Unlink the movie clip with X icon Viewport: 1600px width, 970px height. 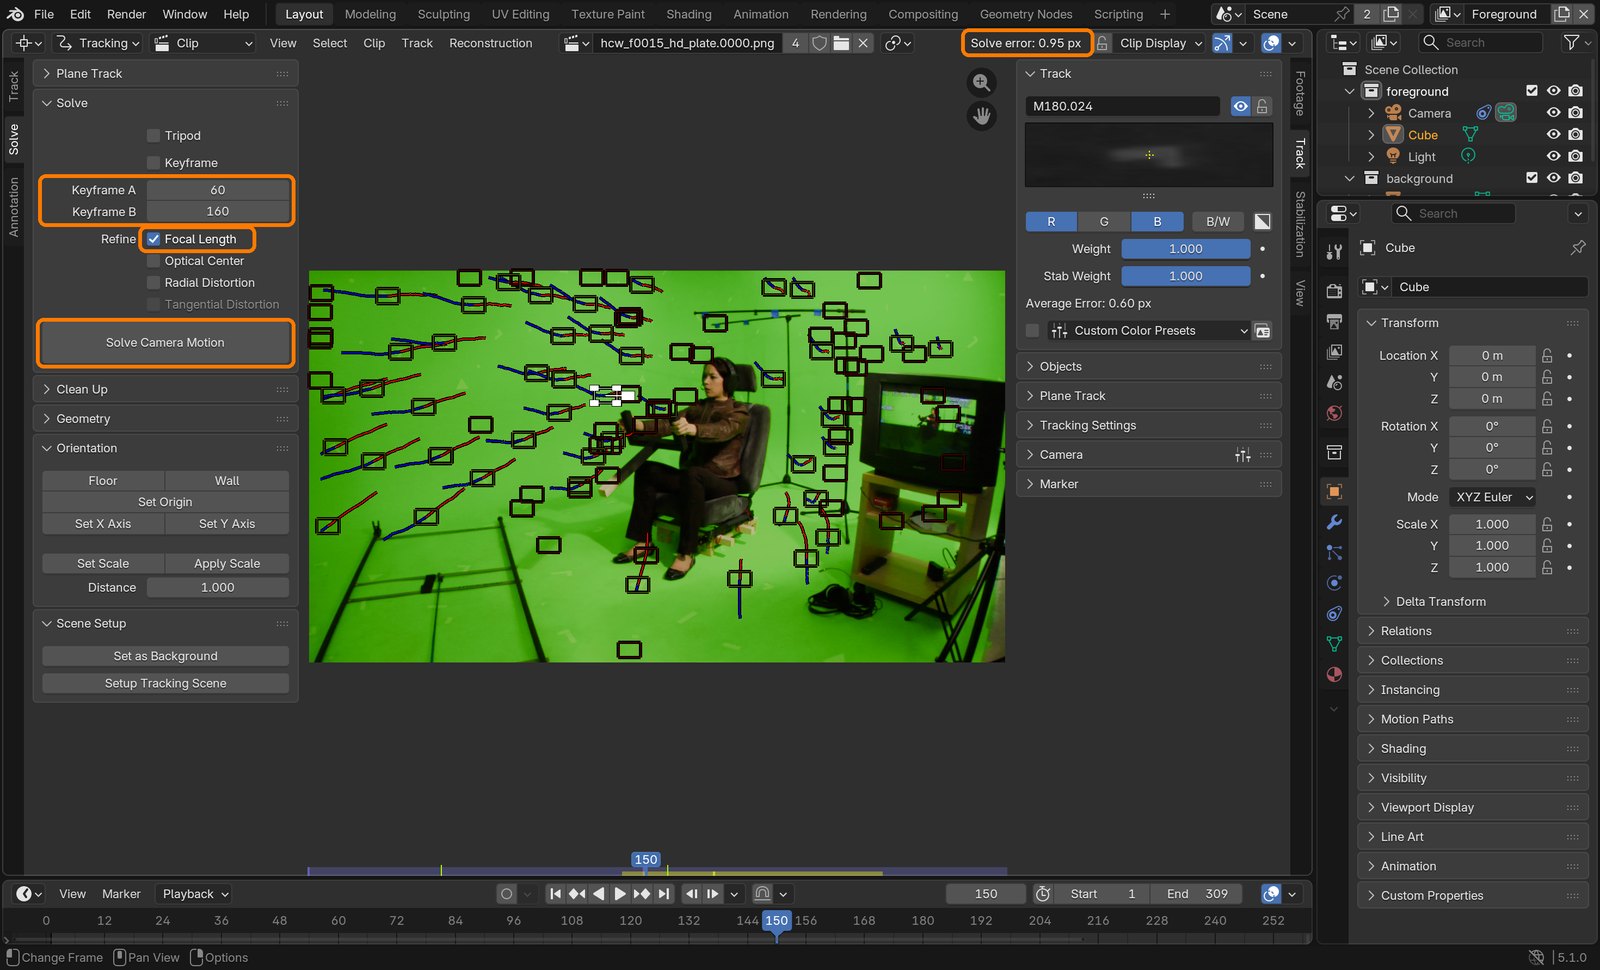tap(863, 43)
